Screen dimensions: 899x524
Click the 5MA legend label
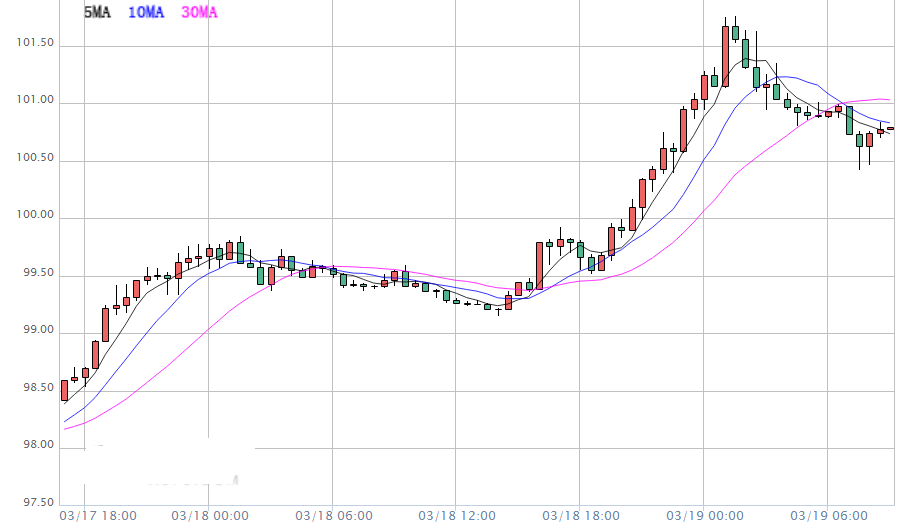pos(97,12)
